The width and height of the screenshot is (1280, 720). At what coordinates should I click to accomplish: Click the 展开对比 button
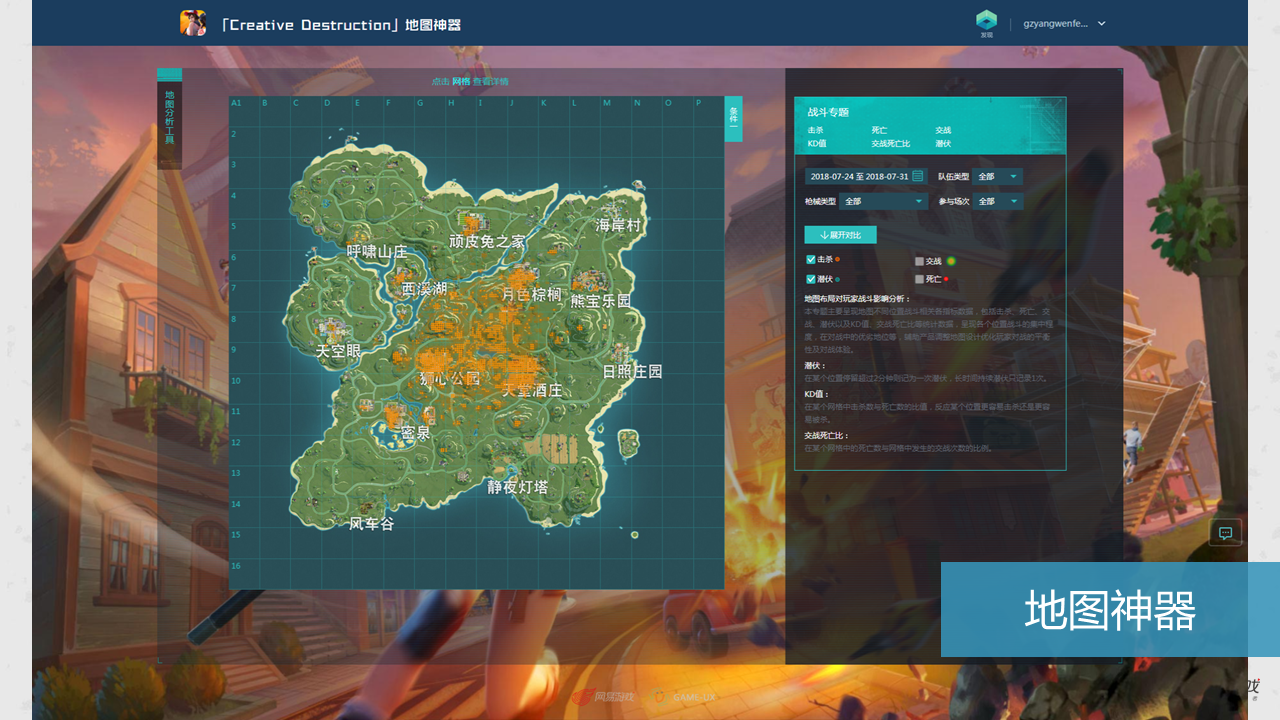[840, 235]
